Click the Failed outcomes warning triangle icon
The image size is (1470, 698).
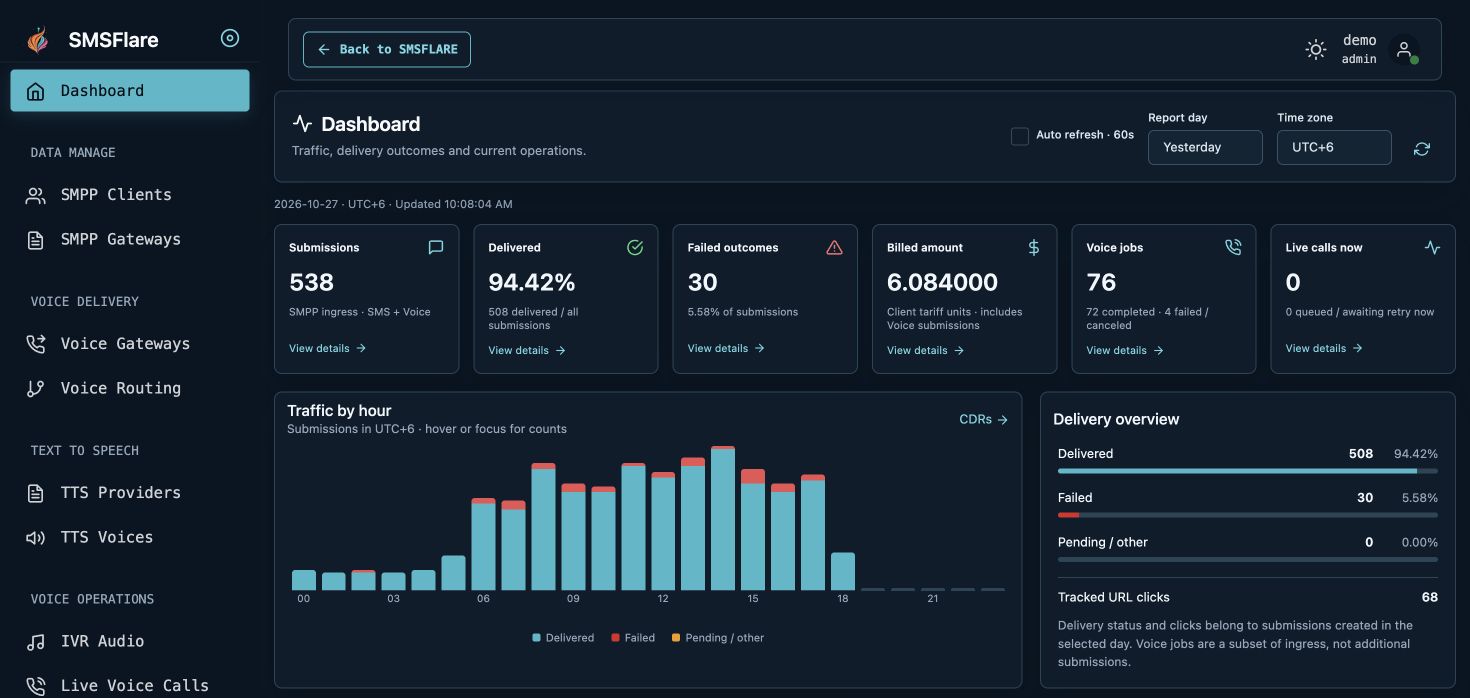834,247
